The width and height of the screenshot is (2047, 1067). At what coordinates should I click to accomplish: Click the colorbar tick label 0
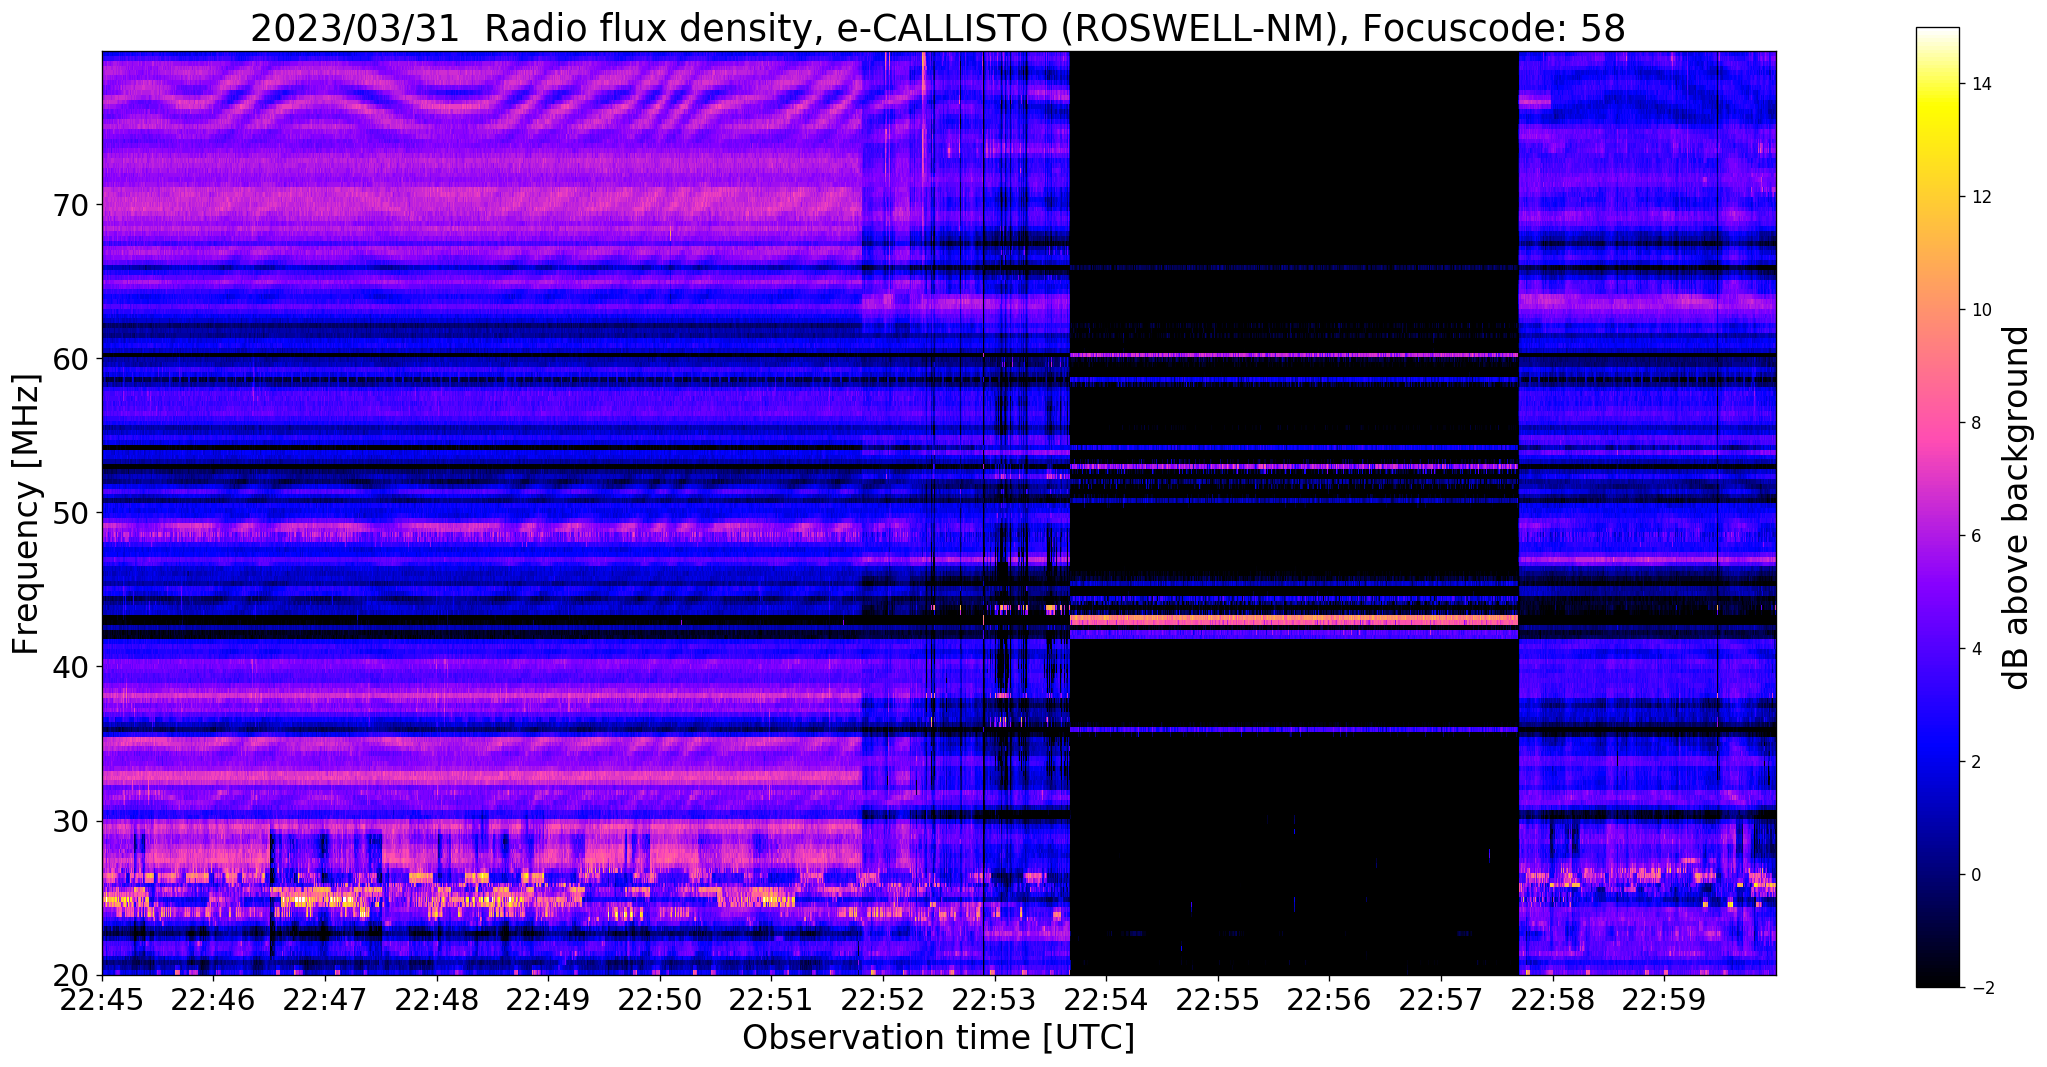pyautogui.click(x=1974, y=875)
